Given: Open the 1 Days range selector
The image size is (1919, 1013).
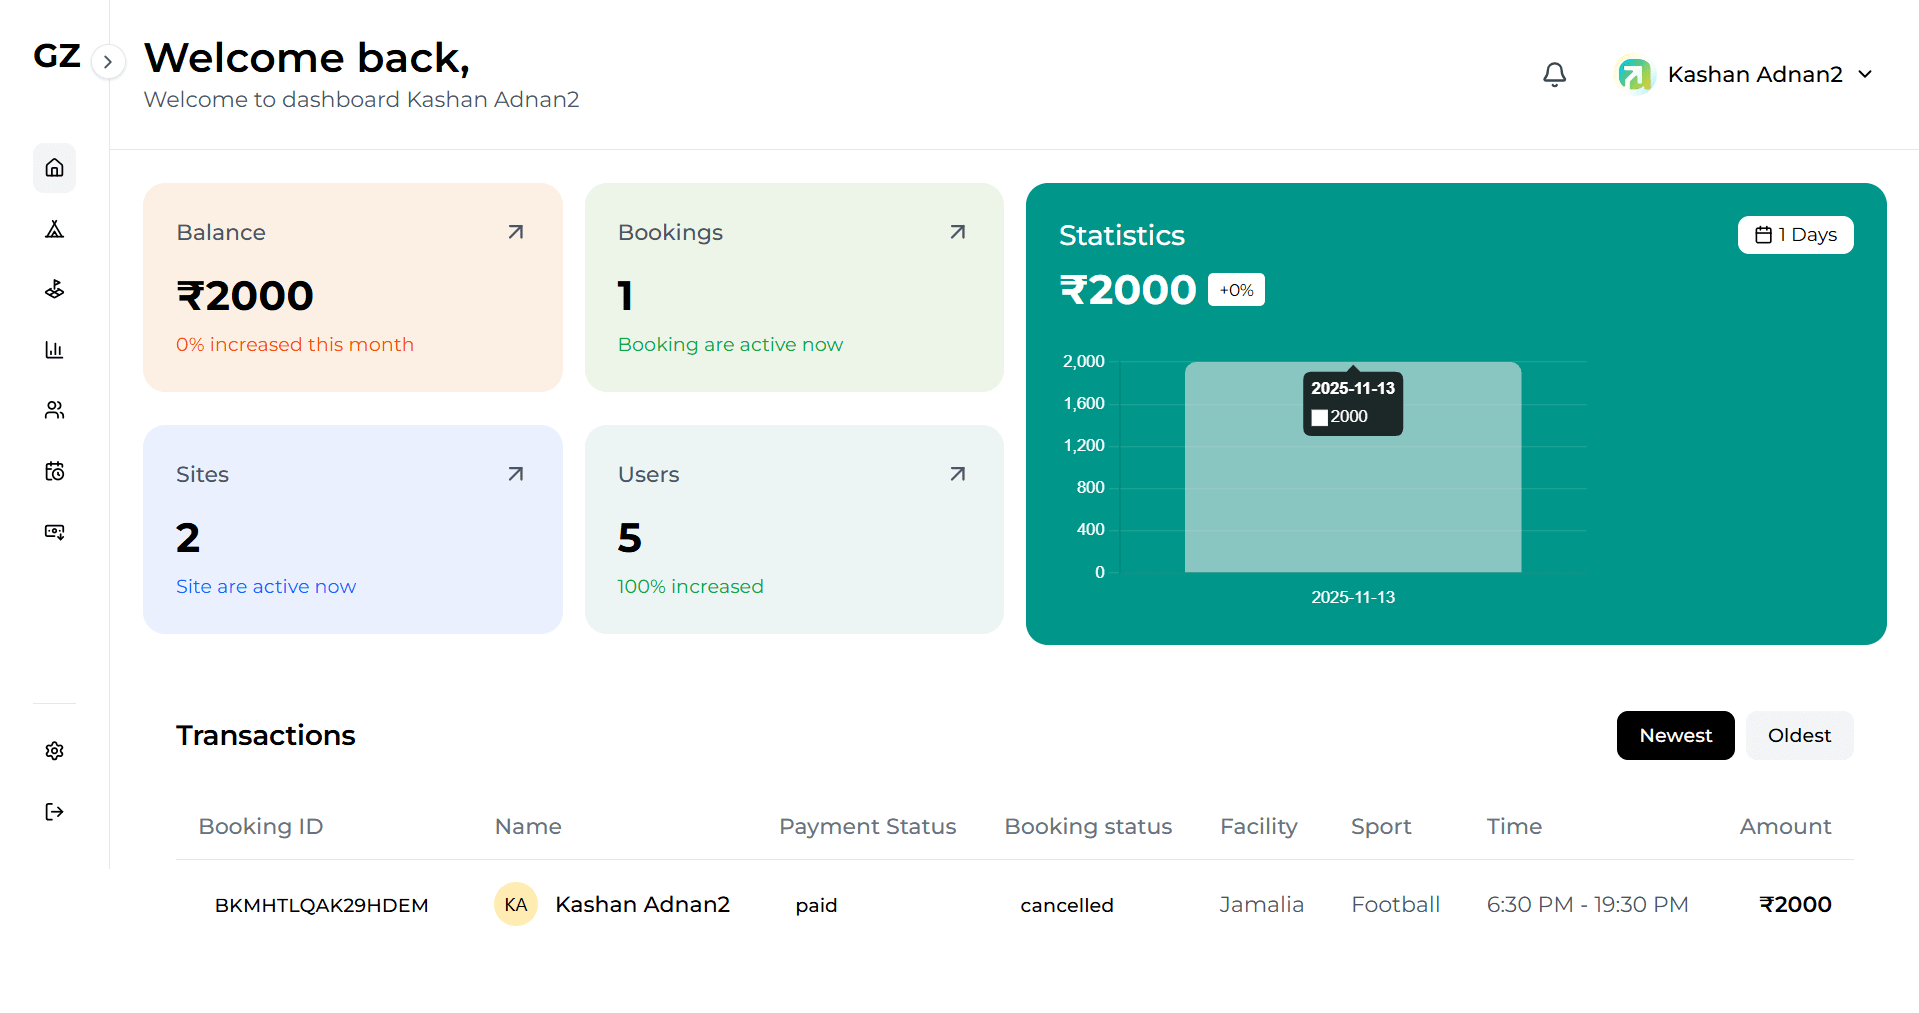Looking at the screenshot, I should (1795, 235).
